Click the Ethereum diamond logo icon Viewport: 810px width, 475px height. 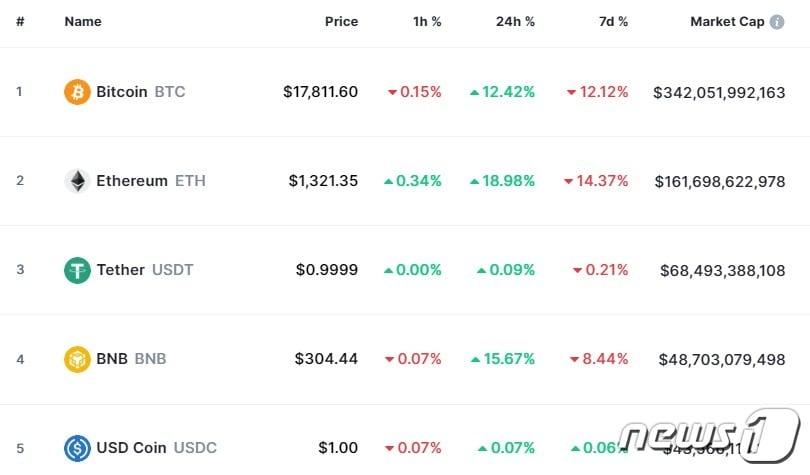click(77, 181)
